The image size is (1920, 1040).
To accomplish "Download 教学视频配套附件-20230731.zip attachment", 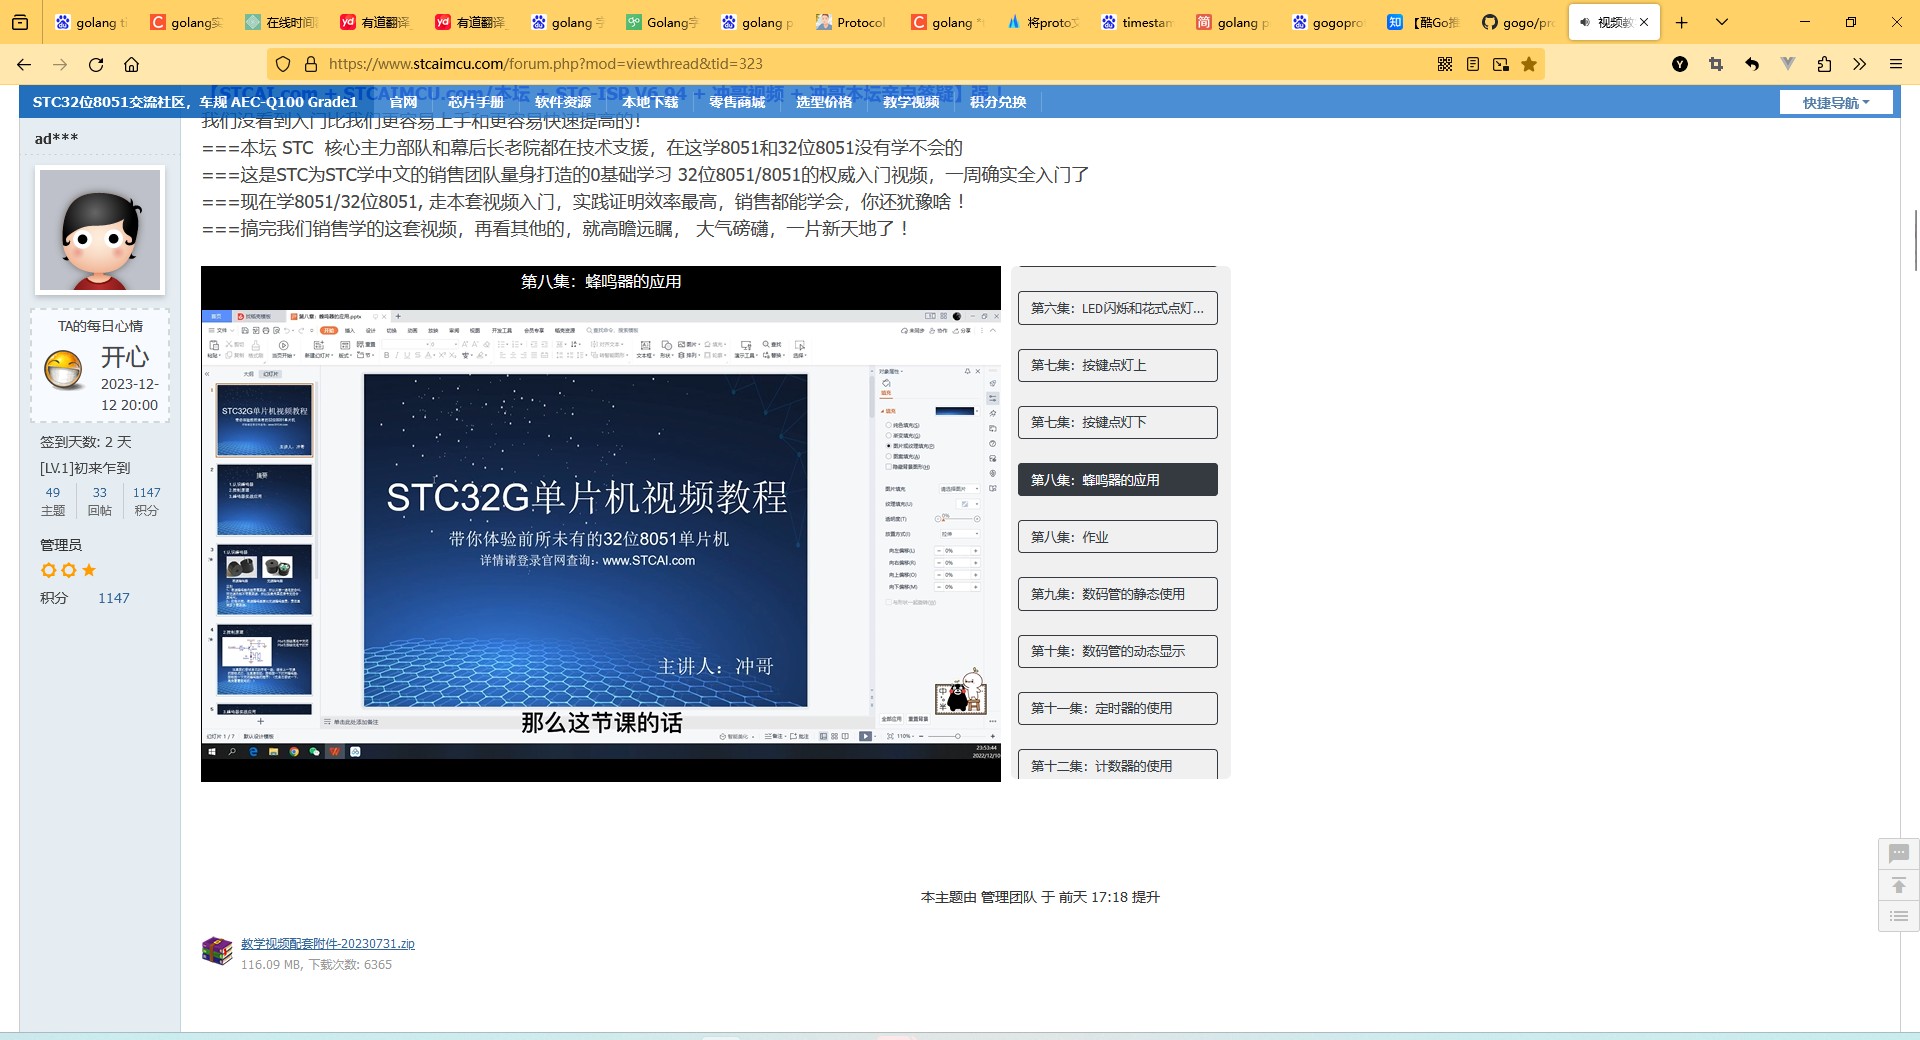I will [x=327, y=943].
